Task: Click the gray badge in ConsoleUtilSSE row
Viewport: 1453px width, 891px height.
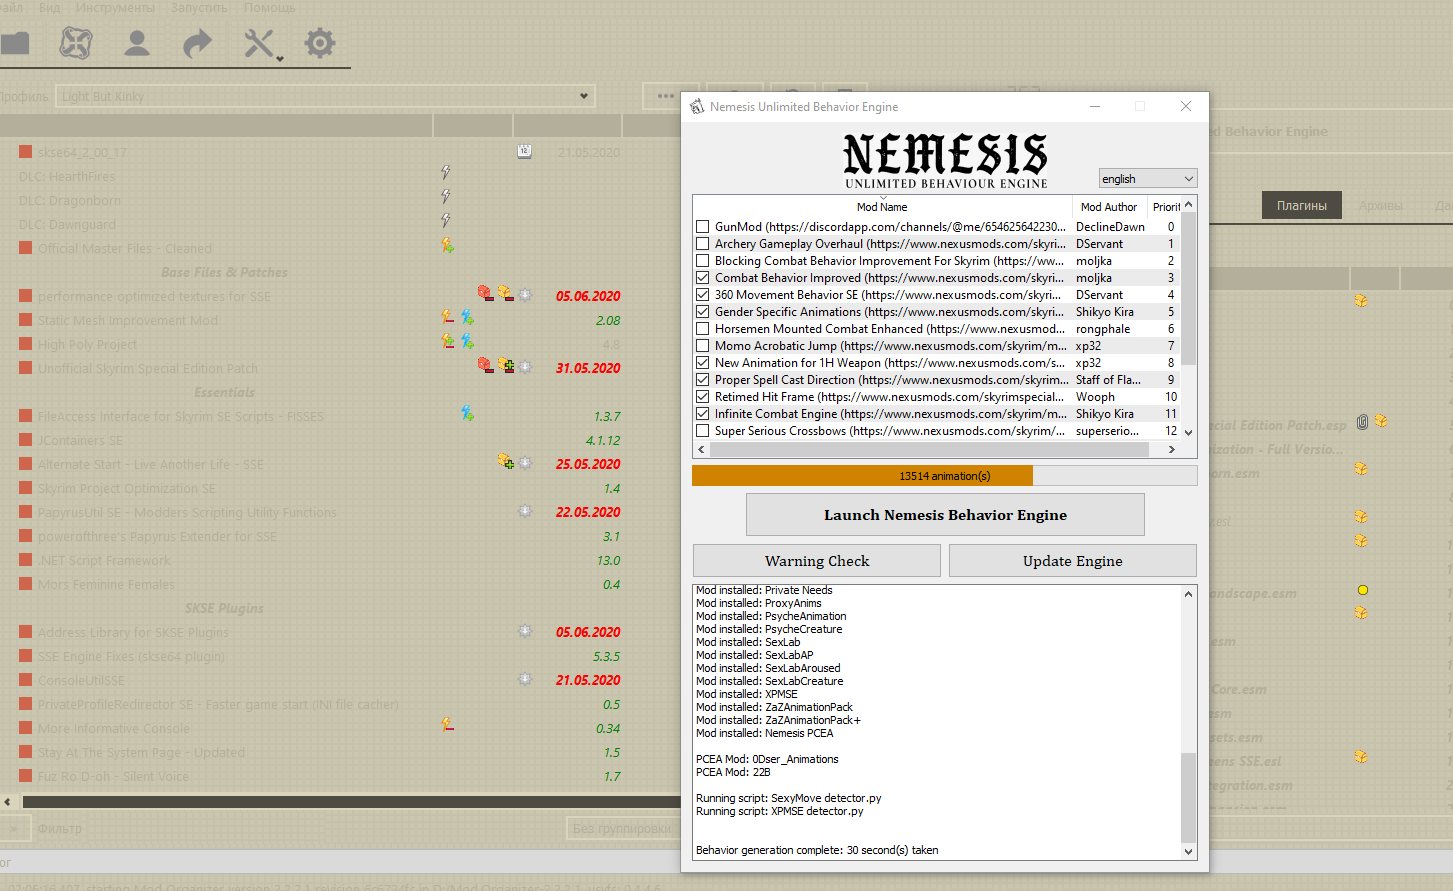Action: (x=525, y=679)
